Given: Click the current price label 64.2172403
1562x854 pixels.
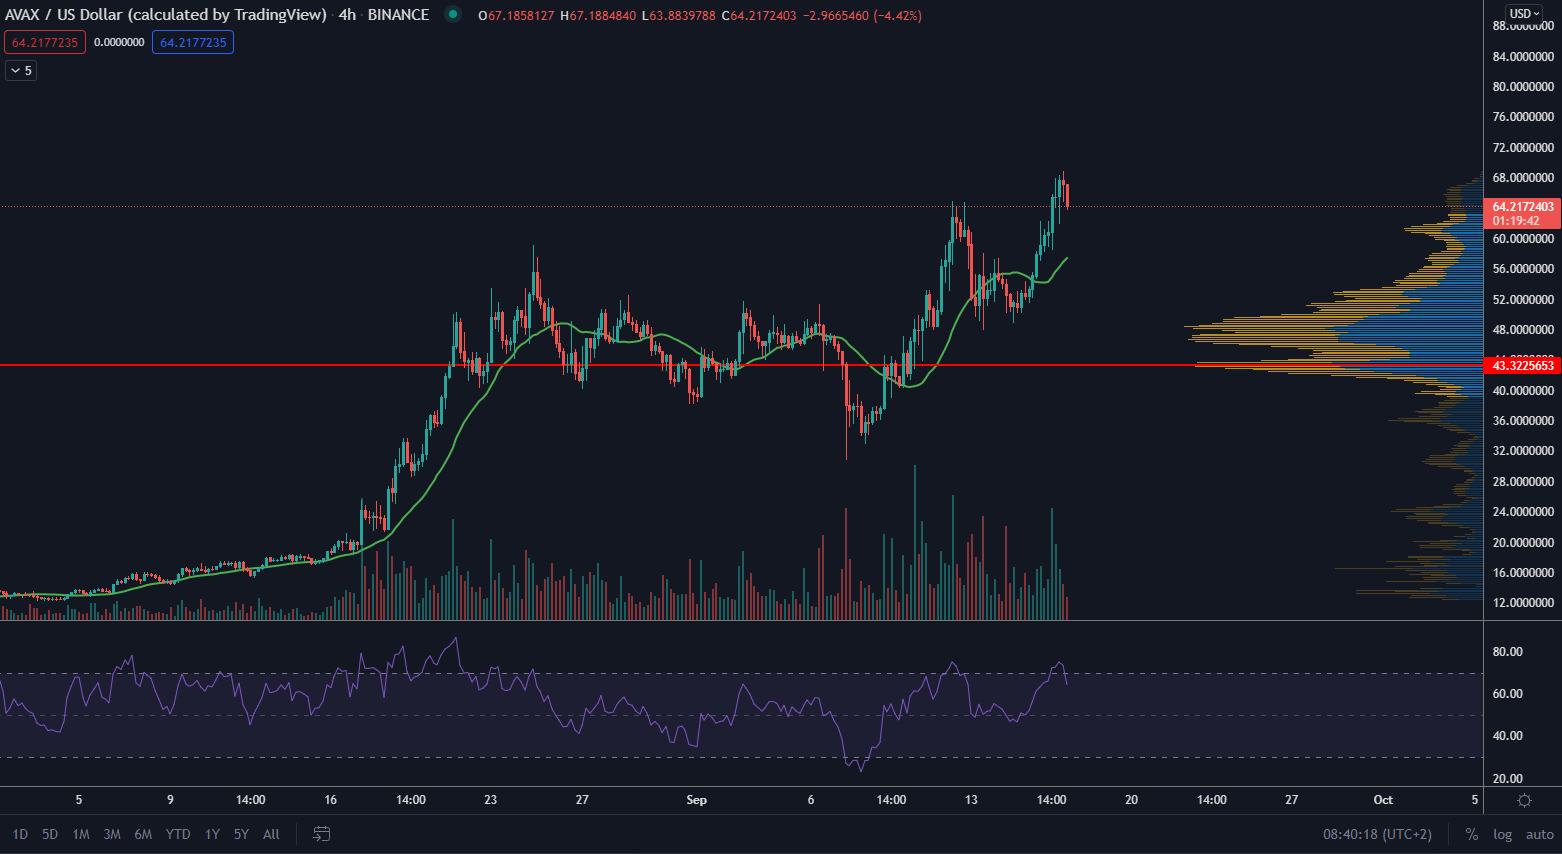Looking at the screenshot, I should coord(1523,207).
